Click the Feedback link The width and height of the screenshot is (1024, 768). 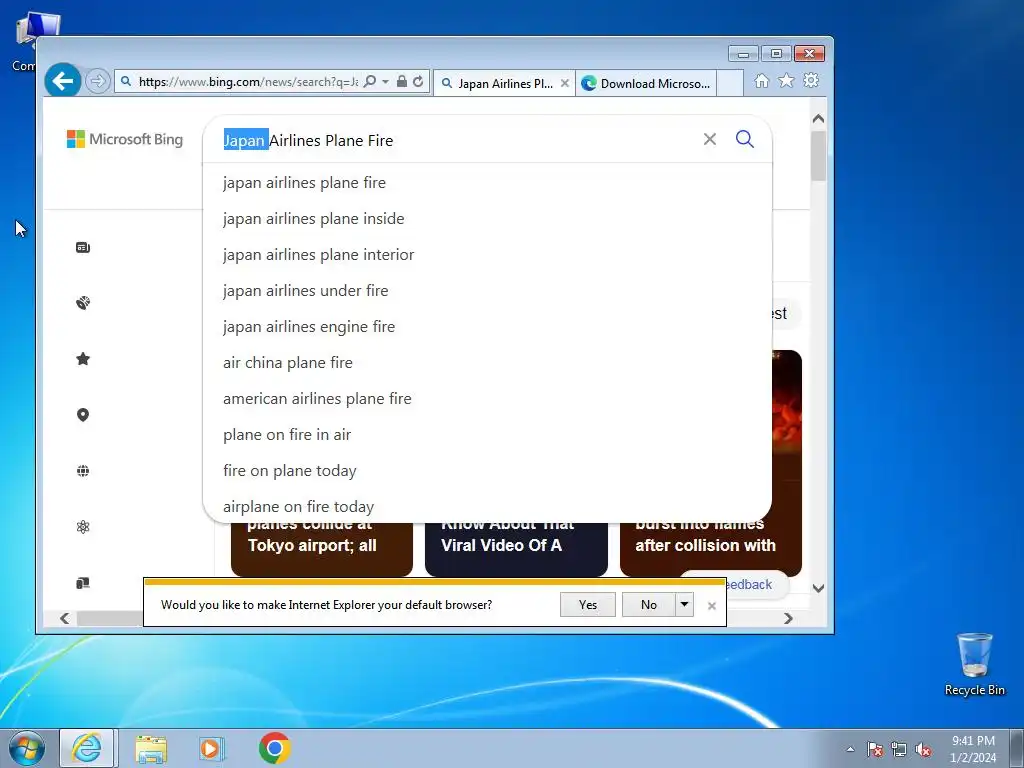(x=749, y=584)
